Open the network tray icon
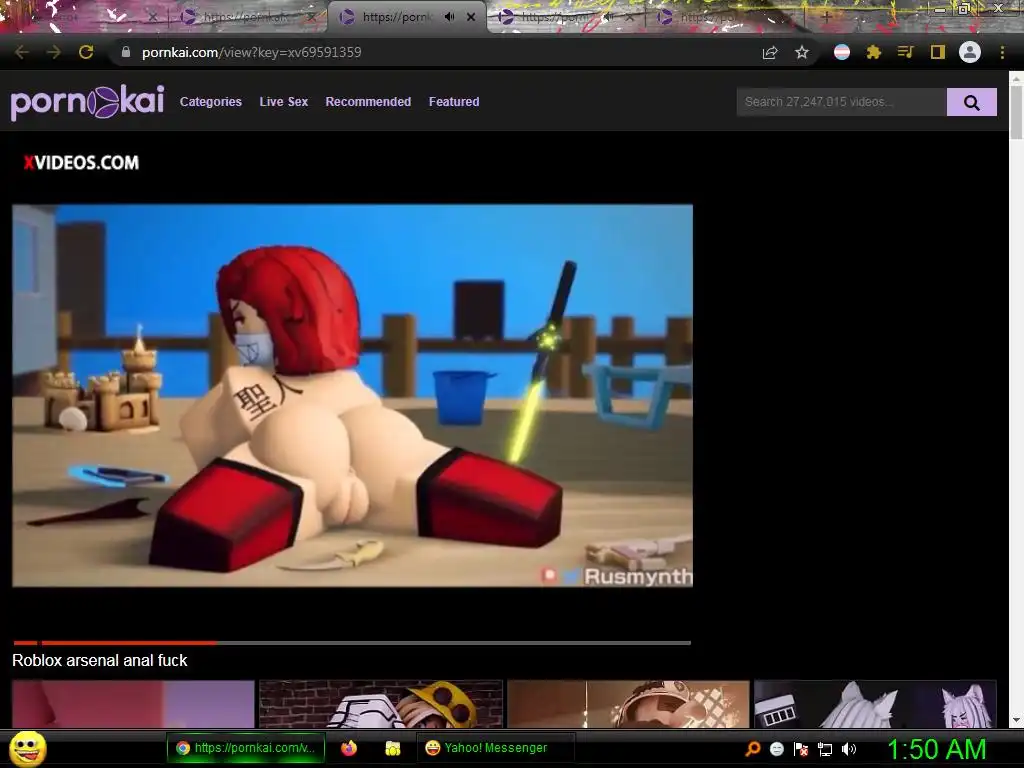1024x768 pixels. tap(825, 749)
